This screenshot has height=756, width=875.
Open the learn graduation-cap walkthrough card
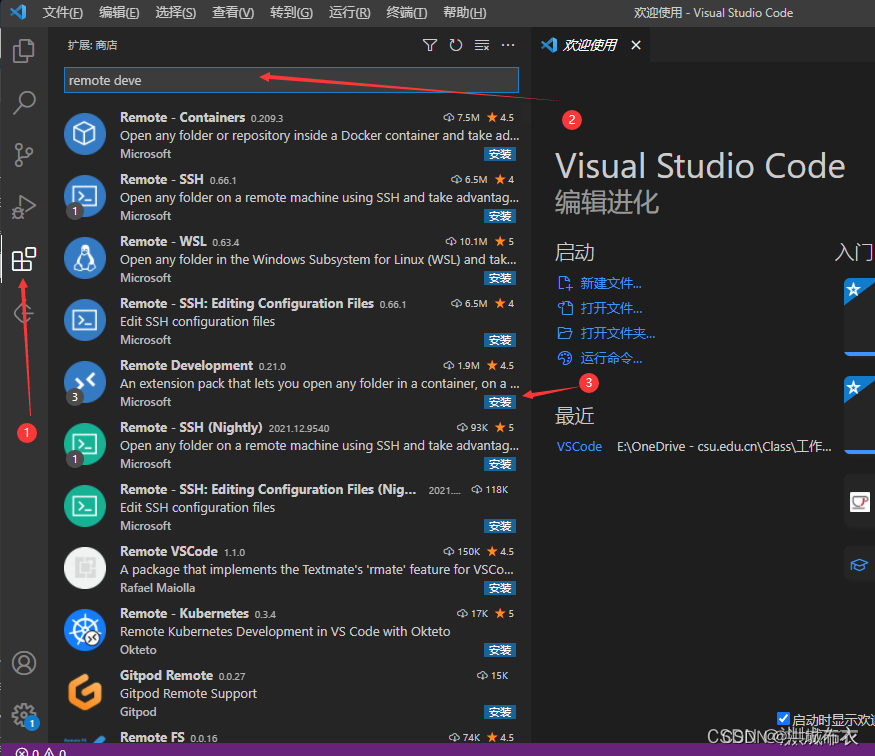point(859,565)
